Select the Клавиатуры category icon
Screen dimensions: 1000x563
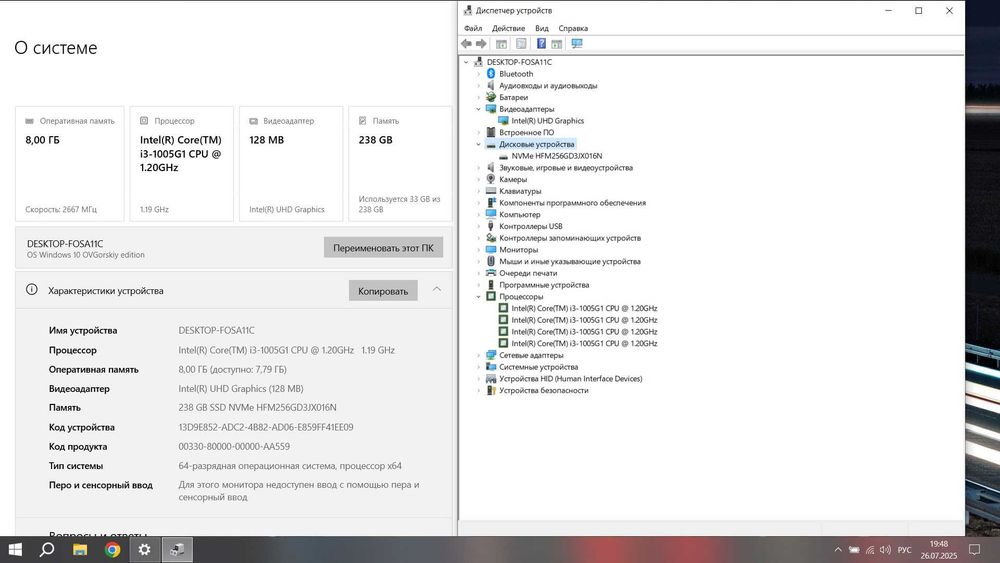coord(491,191)
